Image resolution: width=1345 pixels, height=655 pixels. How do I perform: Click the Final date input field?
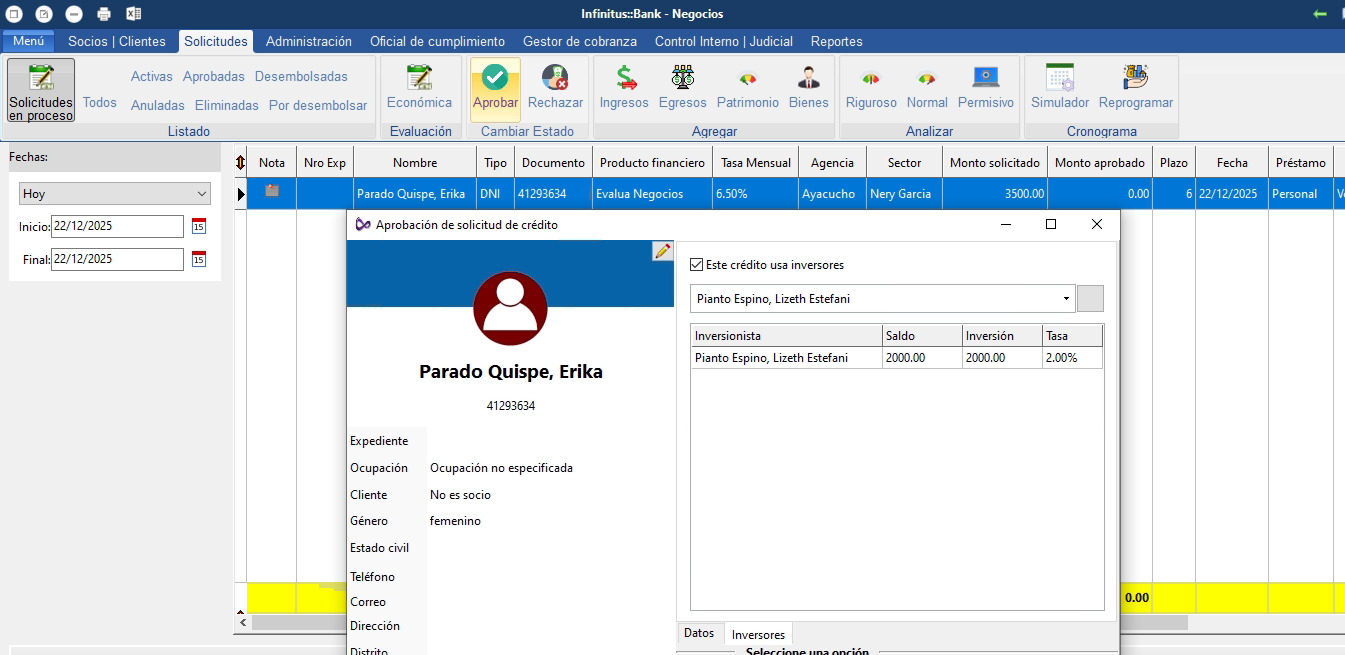click(117, 259)
